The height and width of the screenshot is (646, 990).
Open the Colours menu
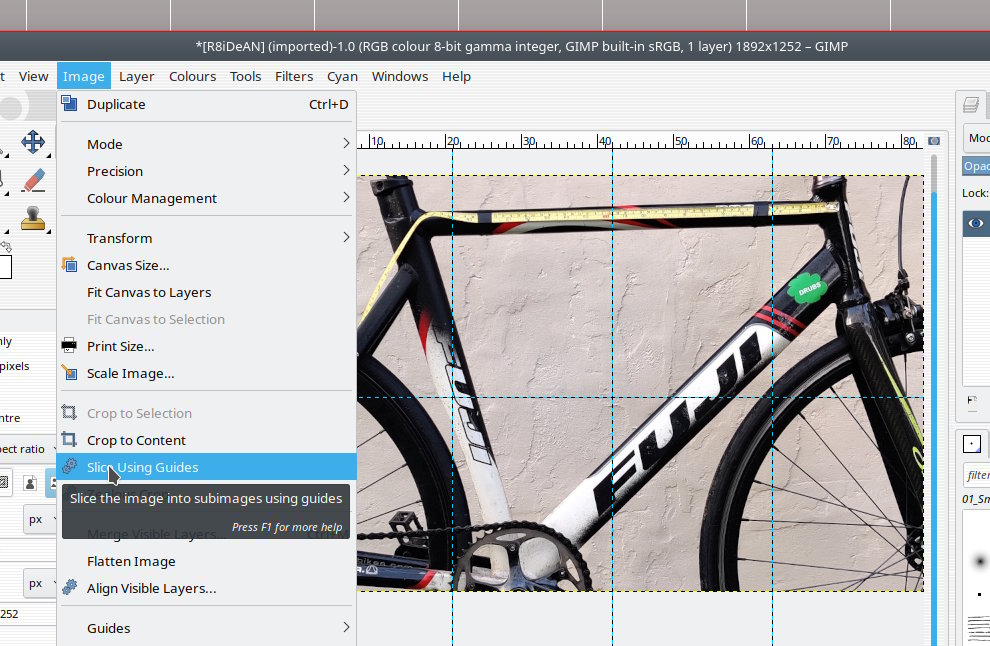tap(192, 76)
